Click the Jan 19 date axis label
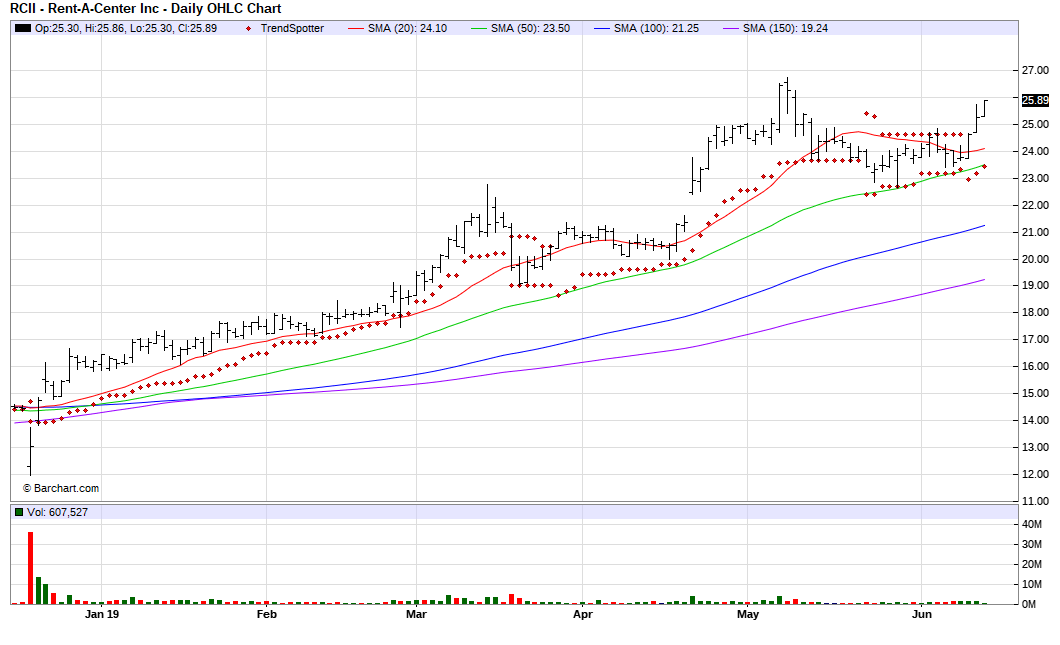Viewport: 1060px width, 645px height. 102,614
